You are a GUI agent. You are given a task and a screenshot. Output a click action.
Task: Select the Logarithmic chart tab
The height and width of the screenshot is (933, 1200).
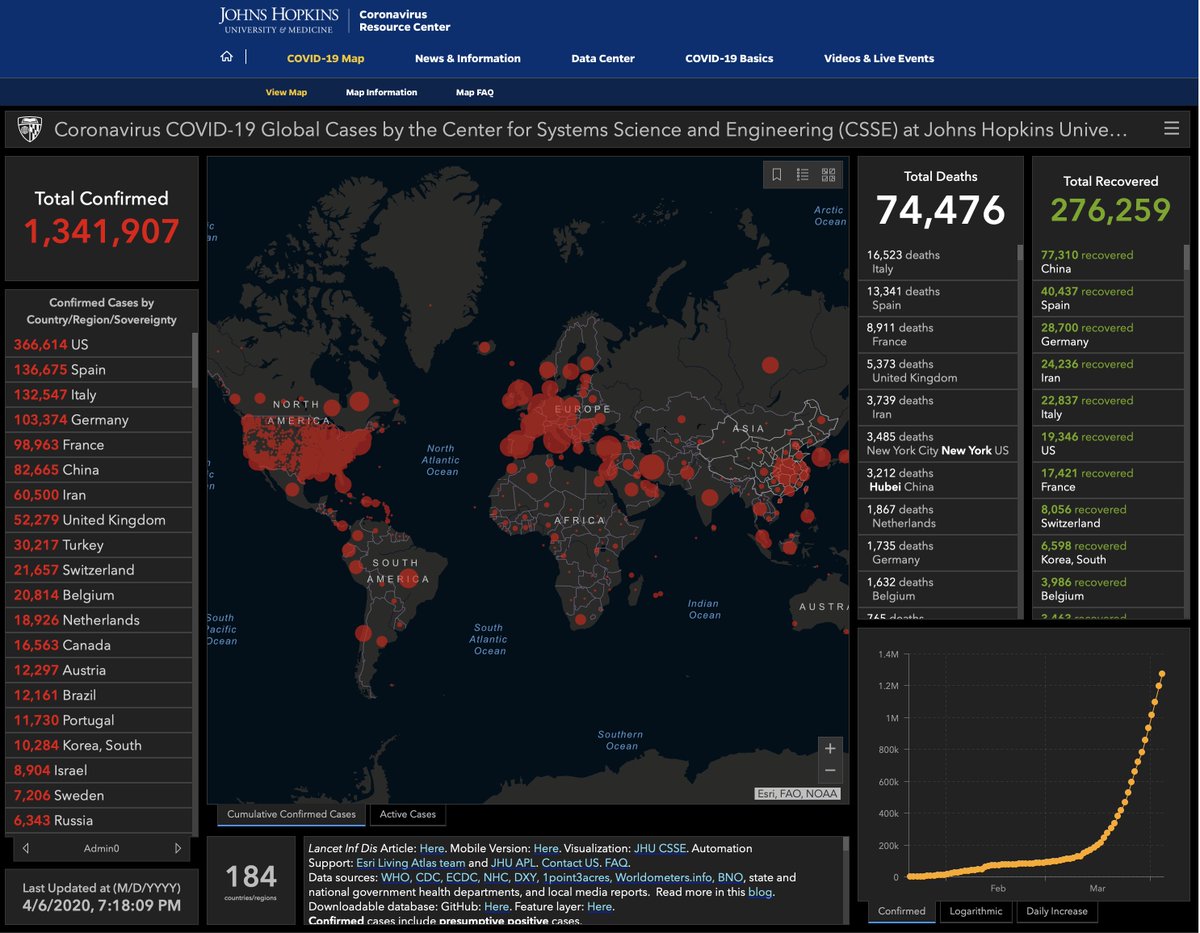click(976, 911)
